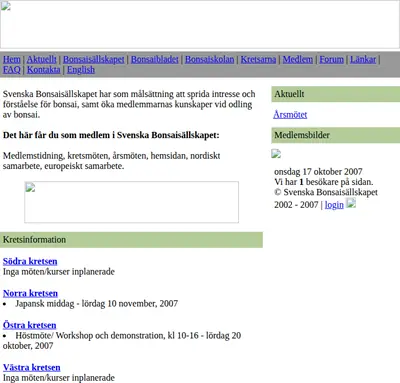The image size is (400, 383).
Task: Open the Hem navigation link
Action: coord(12,59)
